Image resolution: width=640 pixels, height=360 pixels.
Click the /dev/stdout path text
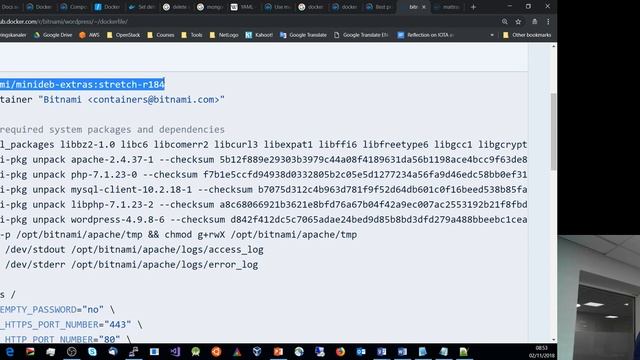tap(35, 250)
